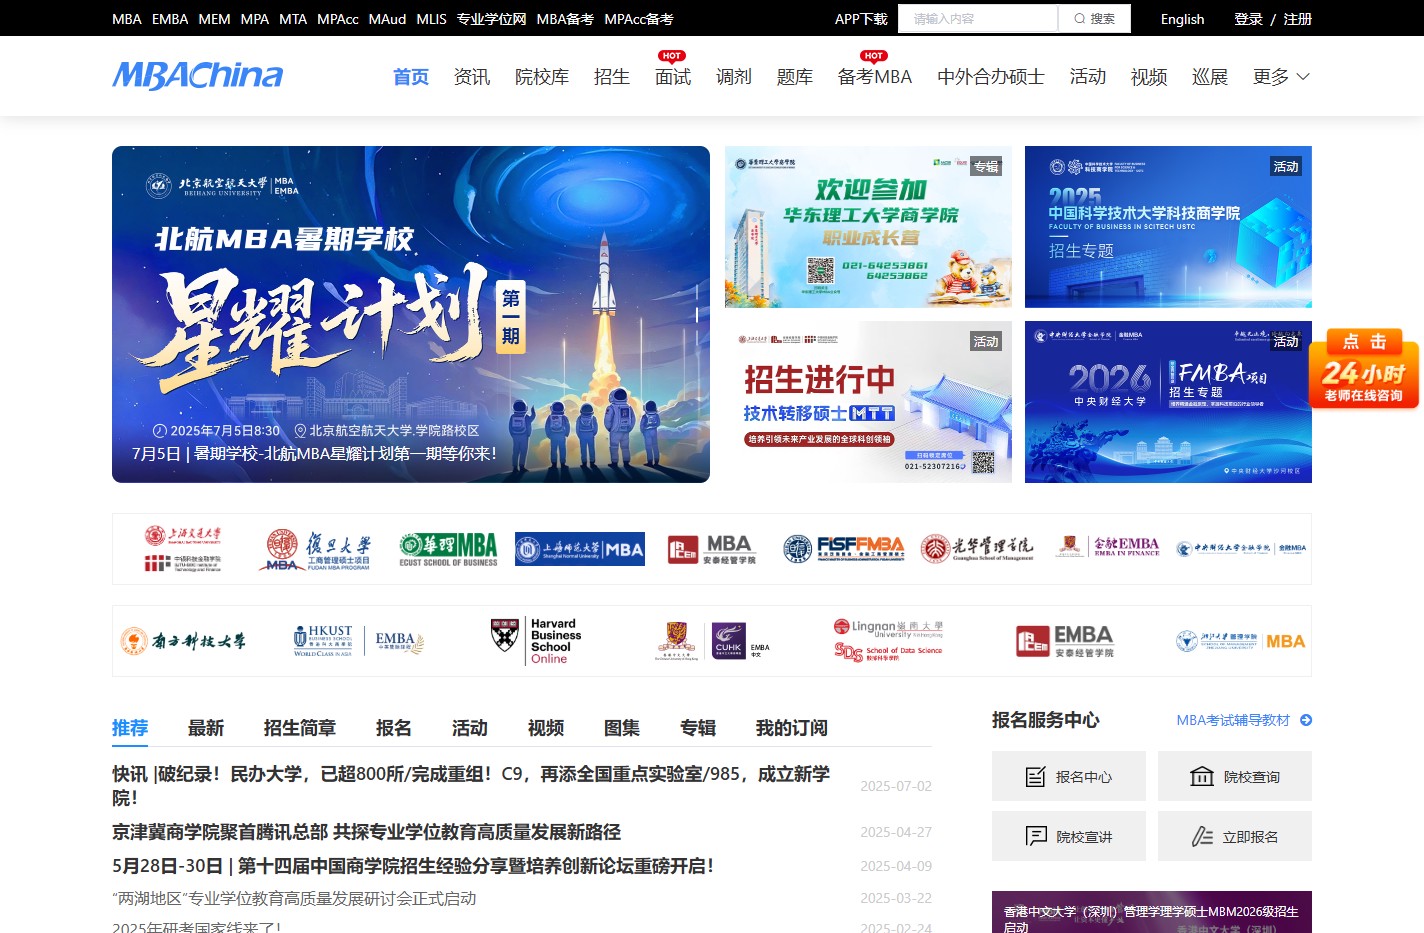Open the 香港中文大学（深圳）MBM2026级招生 banner
This screenshot has width=1424, height=933.
1152,912
